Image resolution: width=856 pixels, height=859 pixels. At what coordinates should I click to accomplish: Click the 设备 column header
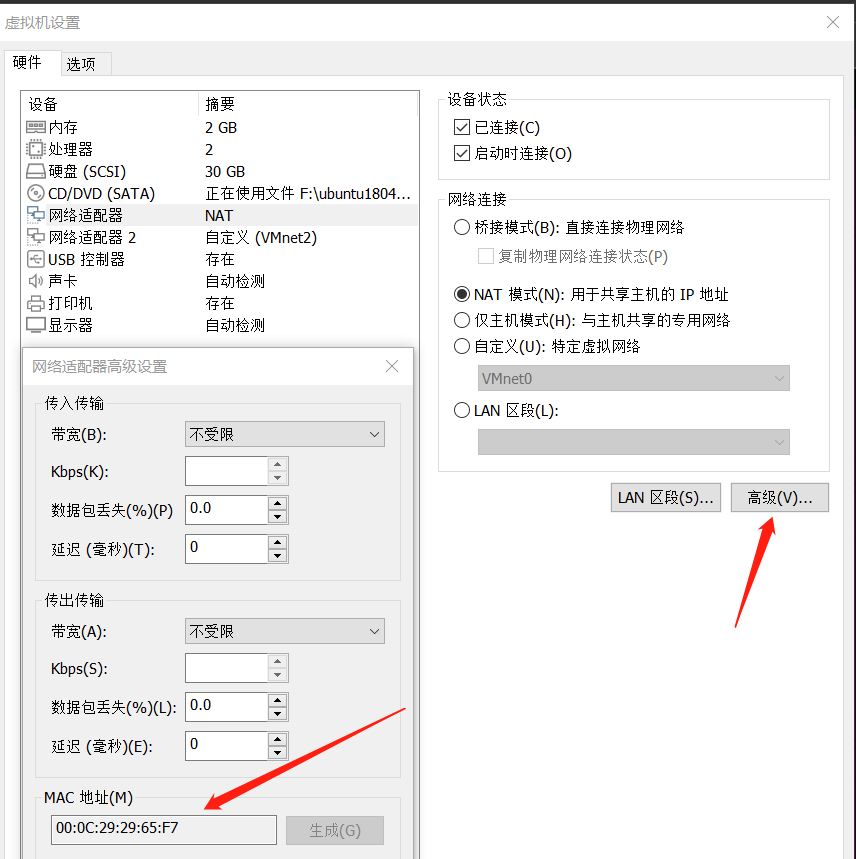(110, 104)
